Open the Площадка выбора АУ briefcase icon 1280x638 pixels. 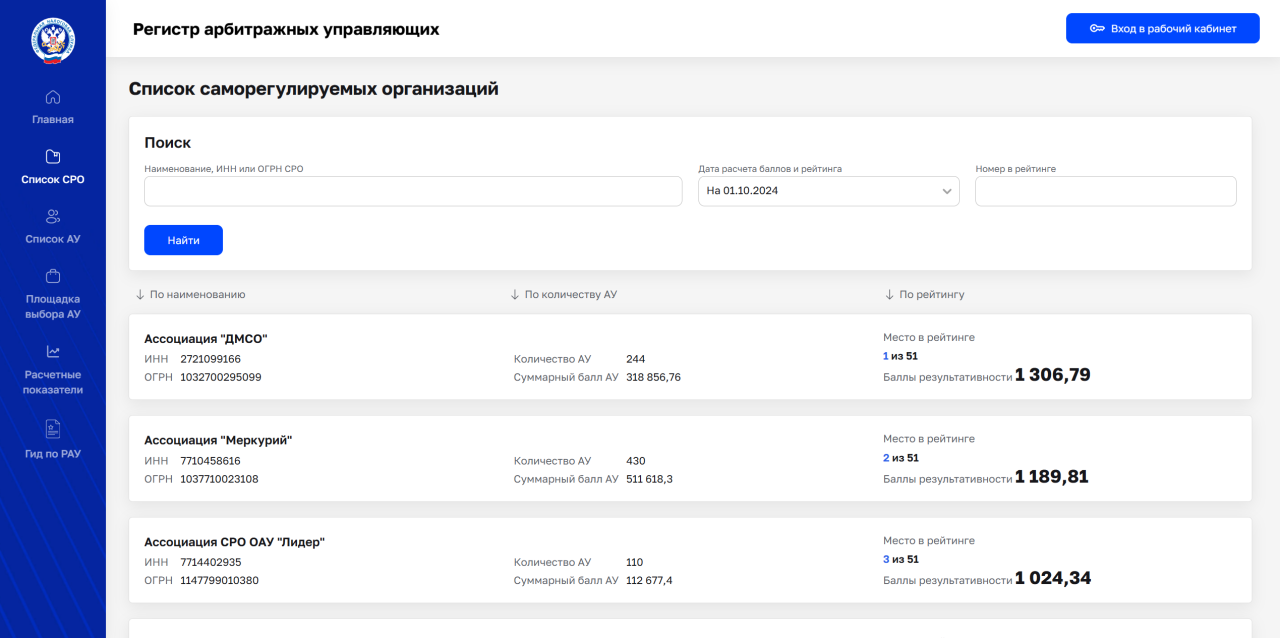(x=53, y=276)
